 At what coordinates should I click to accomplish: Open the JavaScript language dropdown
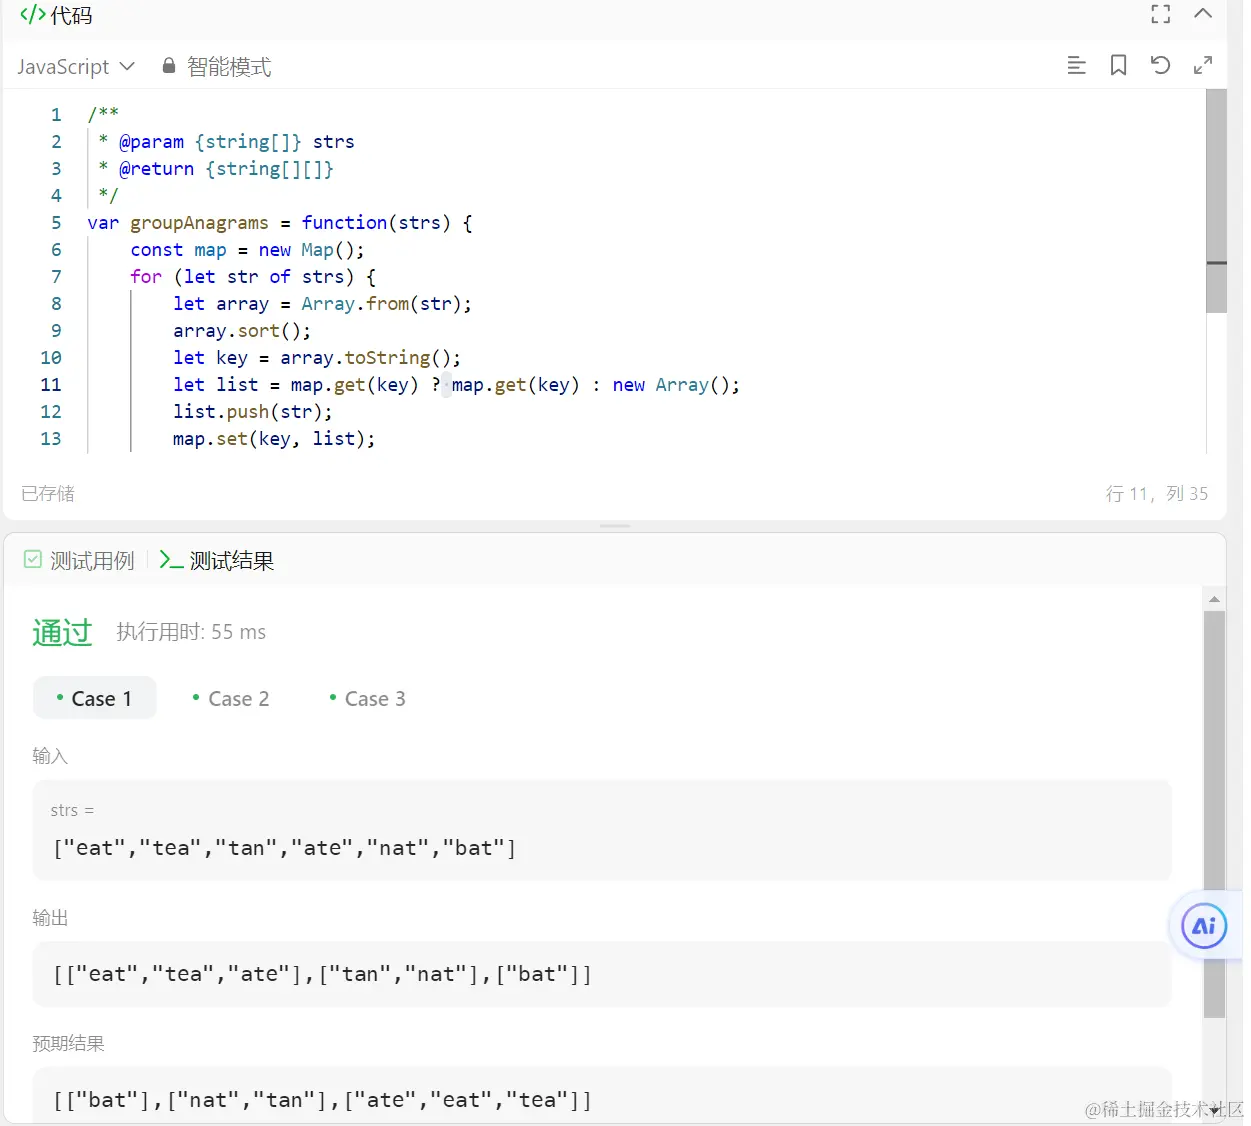point(75,67)
